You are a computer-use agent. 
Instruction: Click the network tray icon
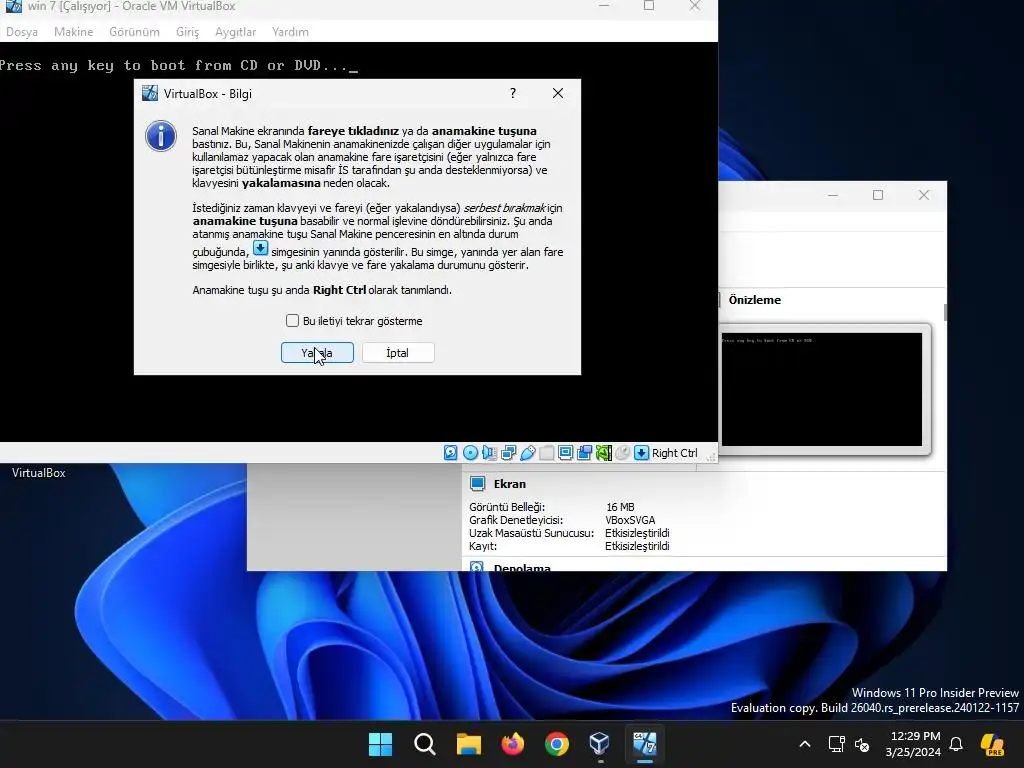tap(836, 744)
